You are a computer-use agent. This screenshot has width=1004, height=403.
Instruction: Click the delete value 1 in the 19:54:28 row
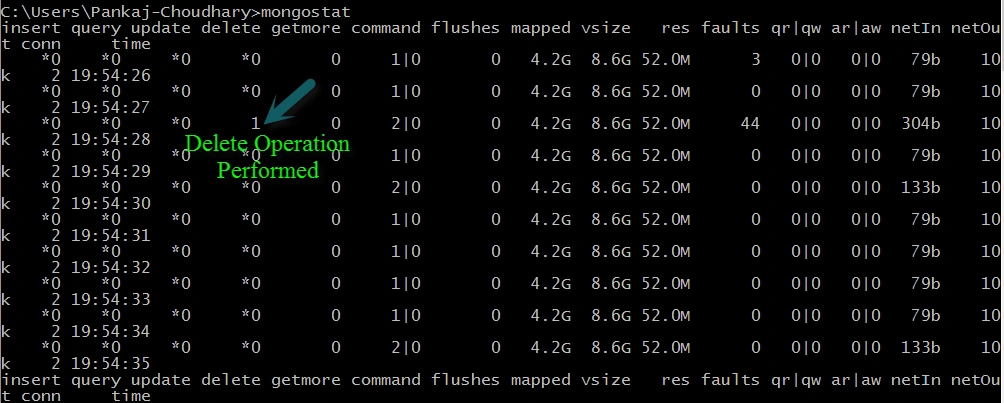[x=255, y=123]
